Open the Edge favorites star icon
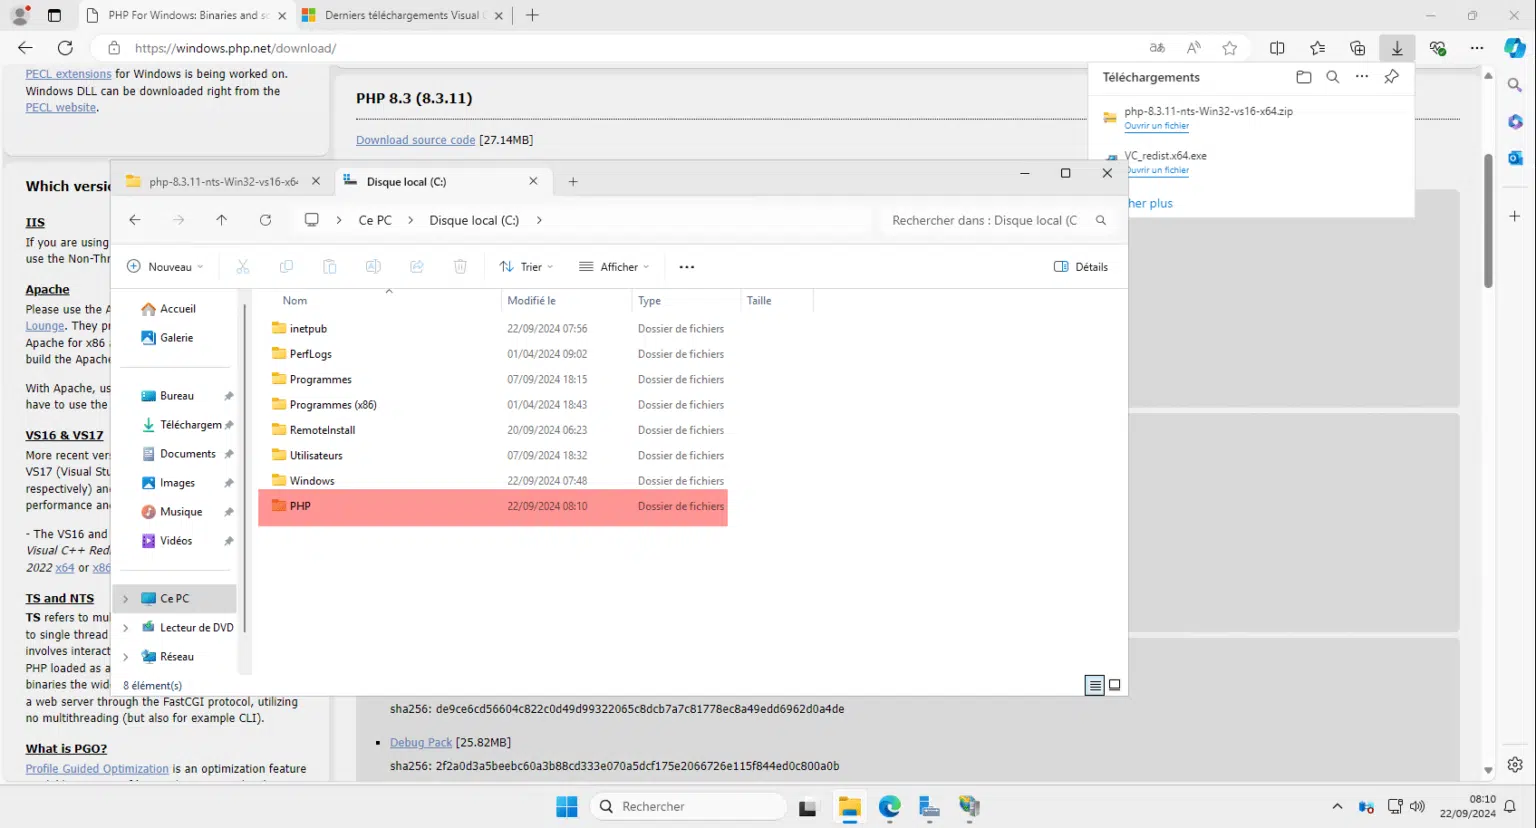This screenshot has height=828, width=1536. click(1229, 48)
